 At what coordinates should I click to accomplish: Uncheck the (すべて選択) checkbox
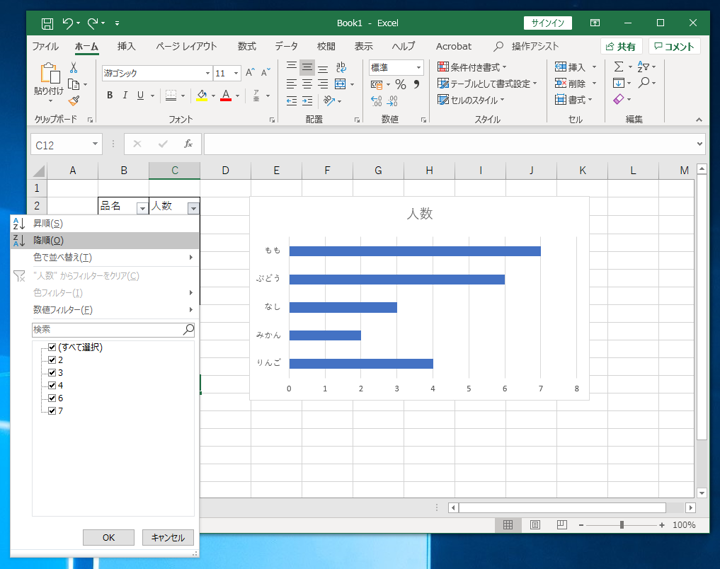pyautogui.click(x=52, y=347)
